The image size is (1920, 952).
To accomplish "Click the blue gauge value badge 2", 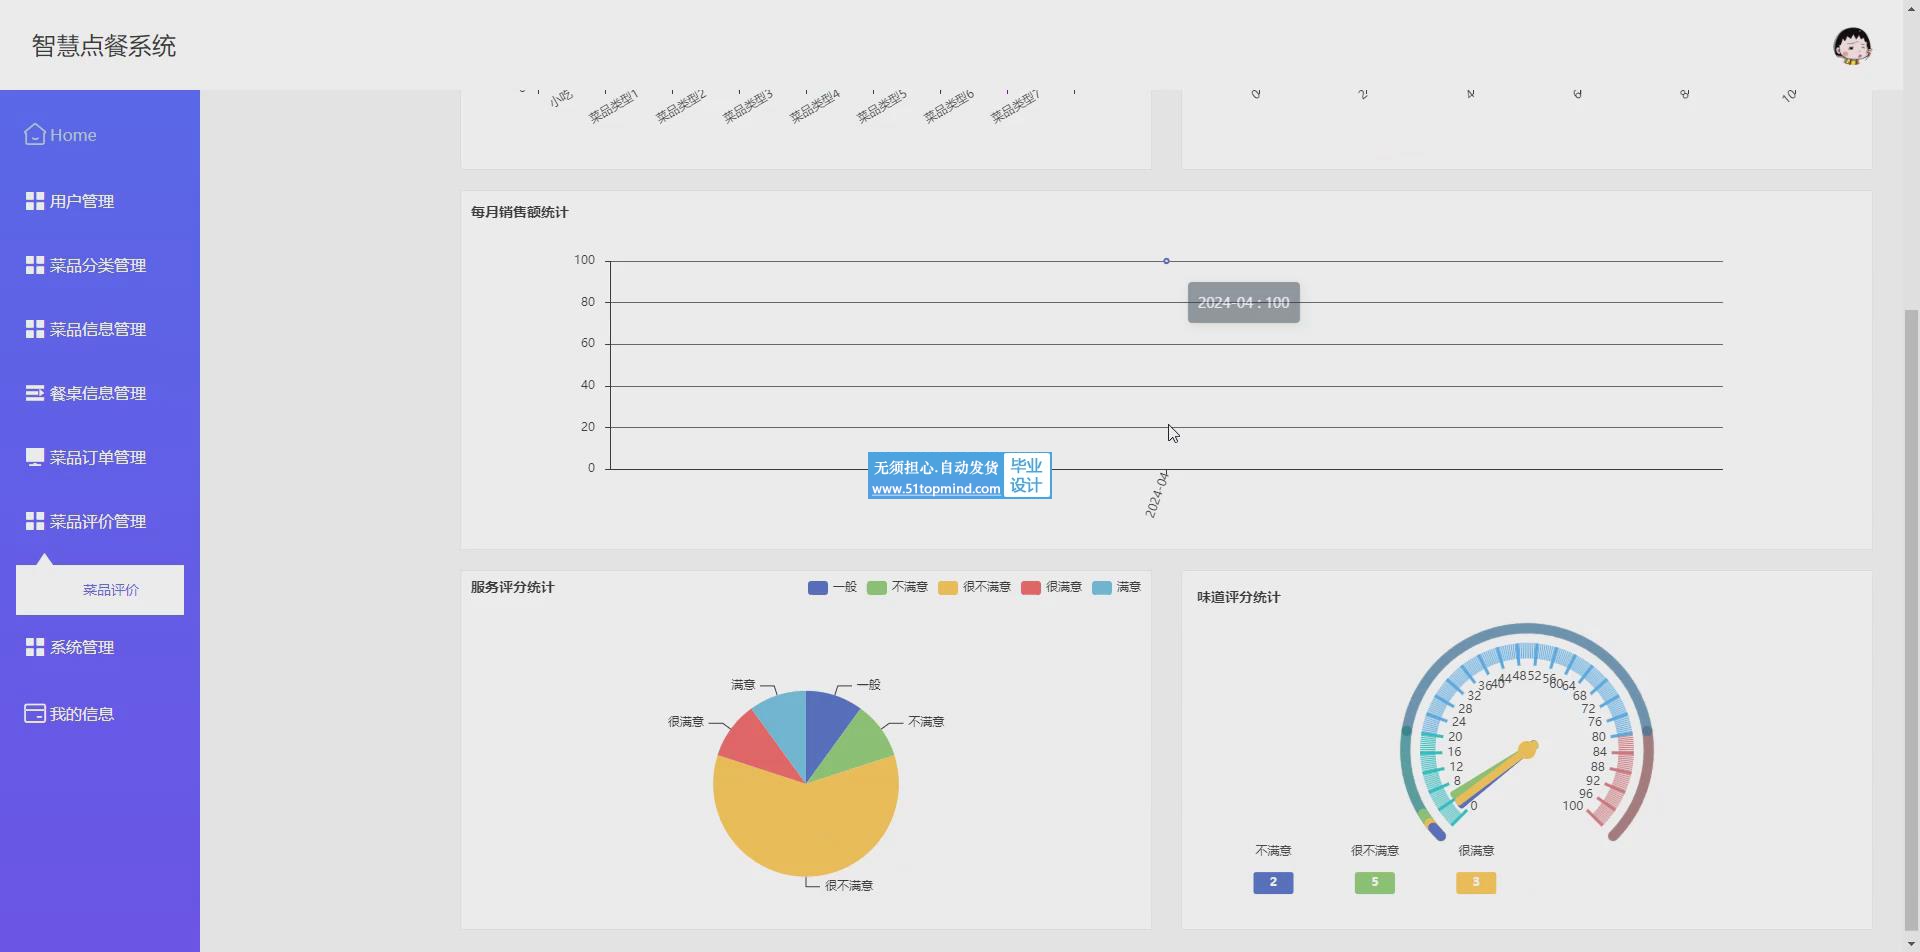I will [1273, 882].
